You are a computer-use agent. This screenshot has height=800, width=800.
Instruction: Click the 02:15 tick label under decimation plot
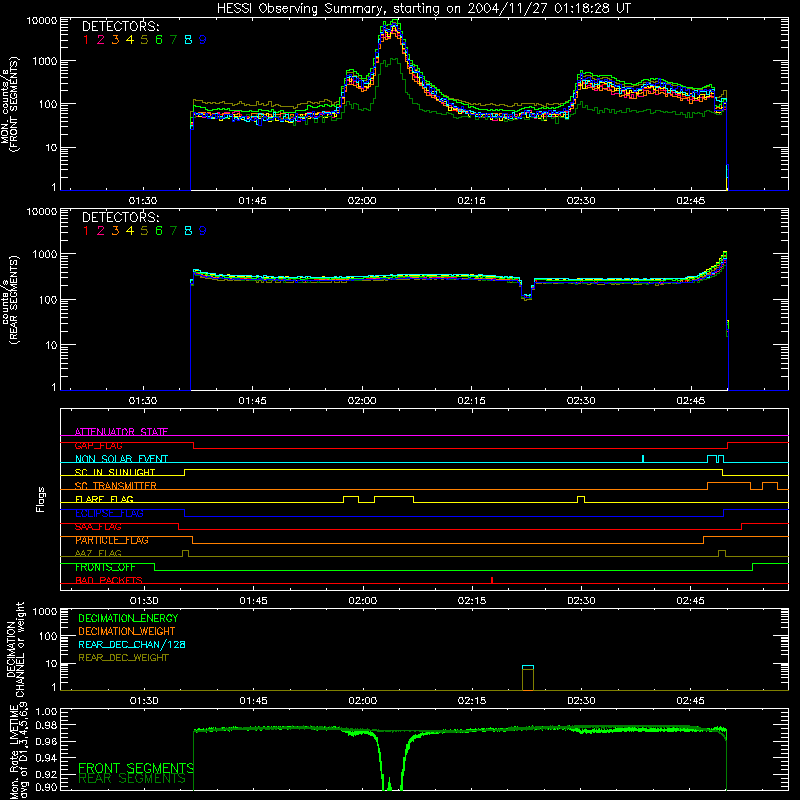(x=472, y=701)
